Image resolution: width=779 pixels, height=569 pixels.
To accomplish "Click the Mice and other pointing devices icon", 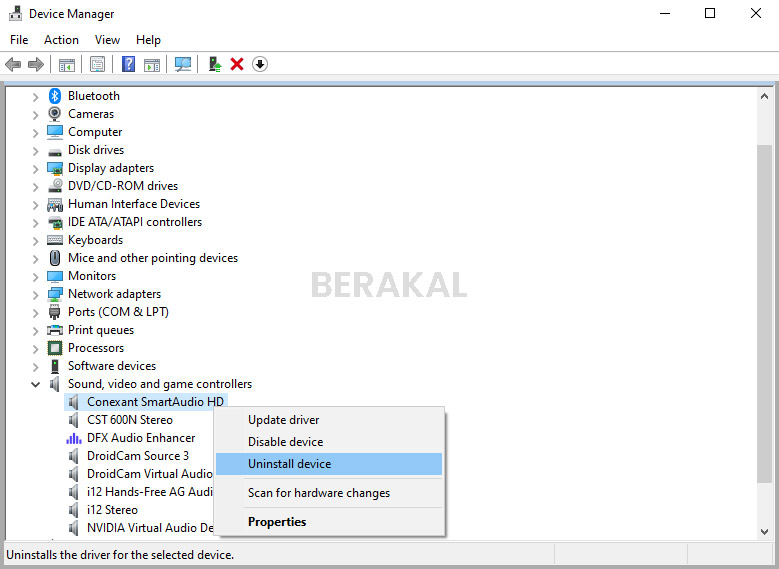I will pyautogui.click(x=55, y=258).
